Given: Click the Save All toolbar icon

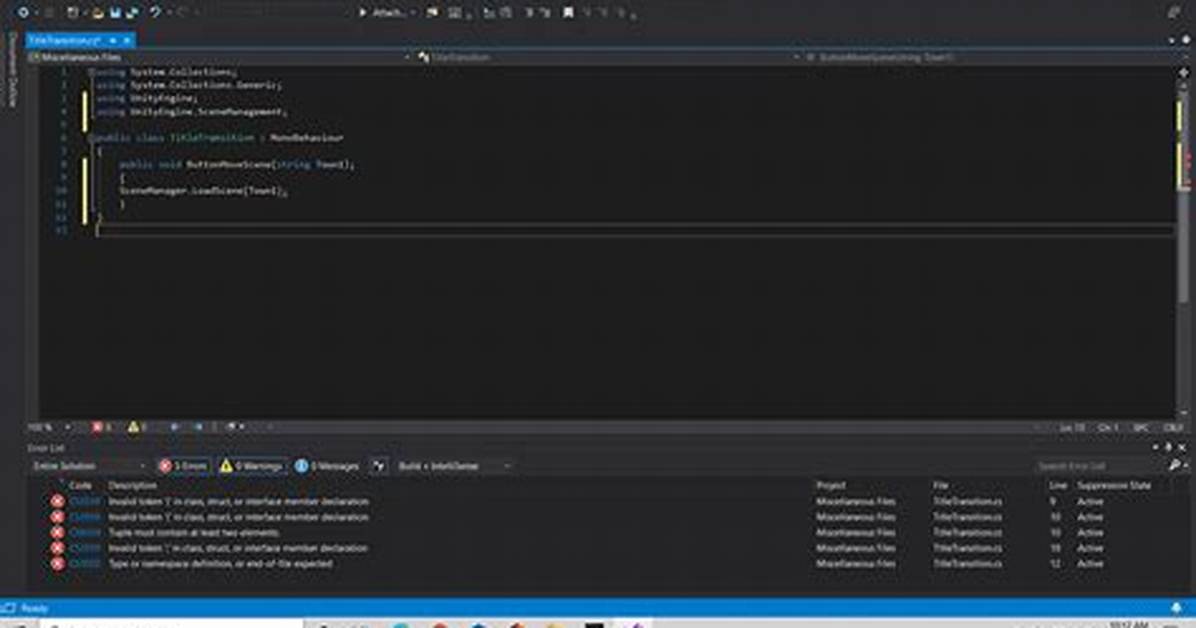Looking at the screenshot, I should click(133, 12).
